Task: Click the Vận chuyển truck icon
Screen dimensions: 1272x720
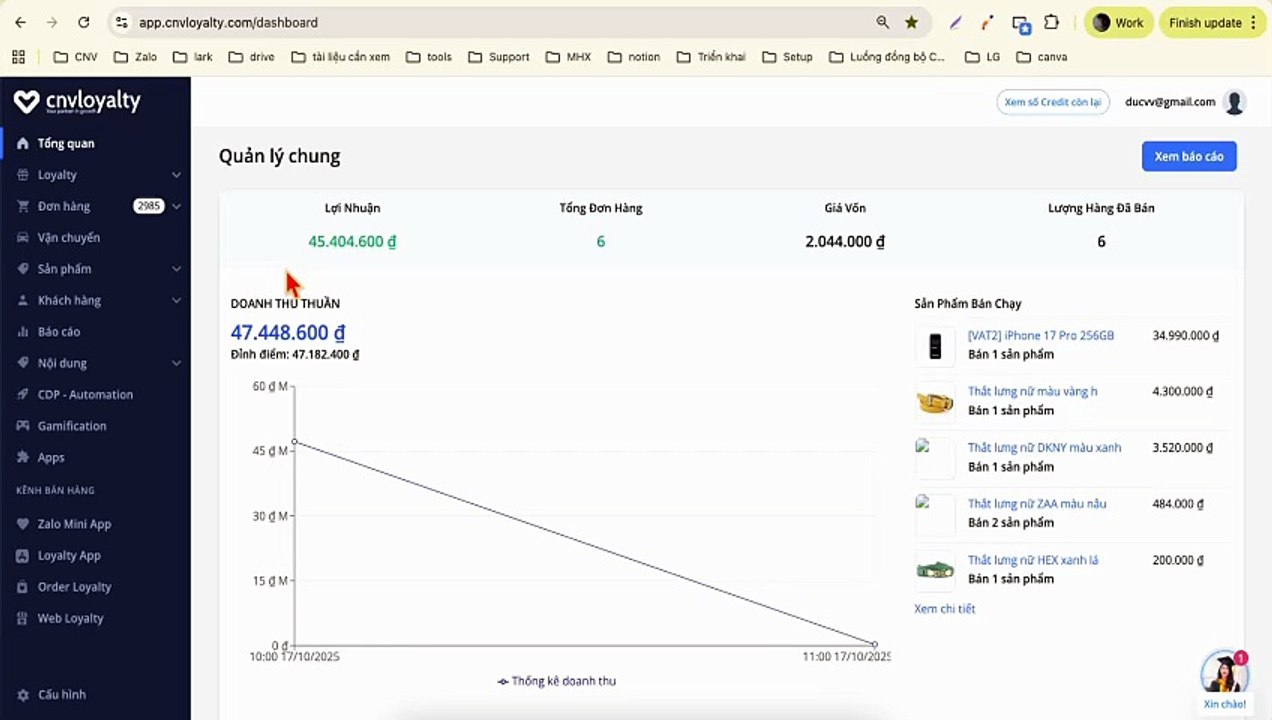Action: tap(23, 238)
